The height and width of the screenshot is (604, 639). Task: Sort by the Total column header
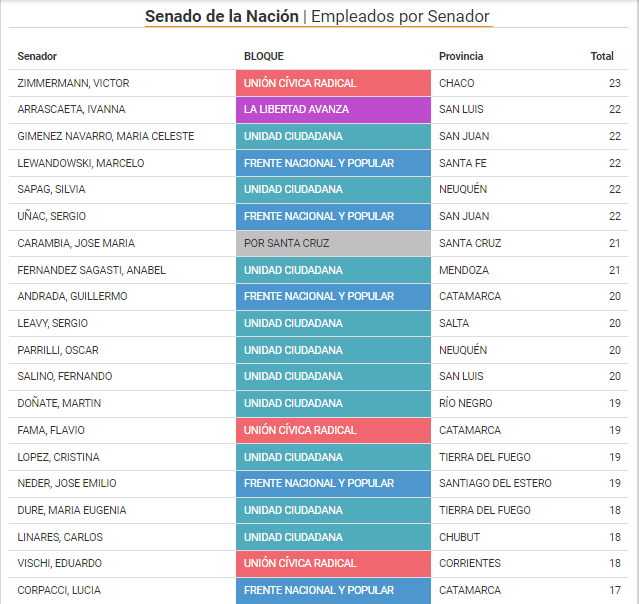pyautogui.click(x=601, y=56)
